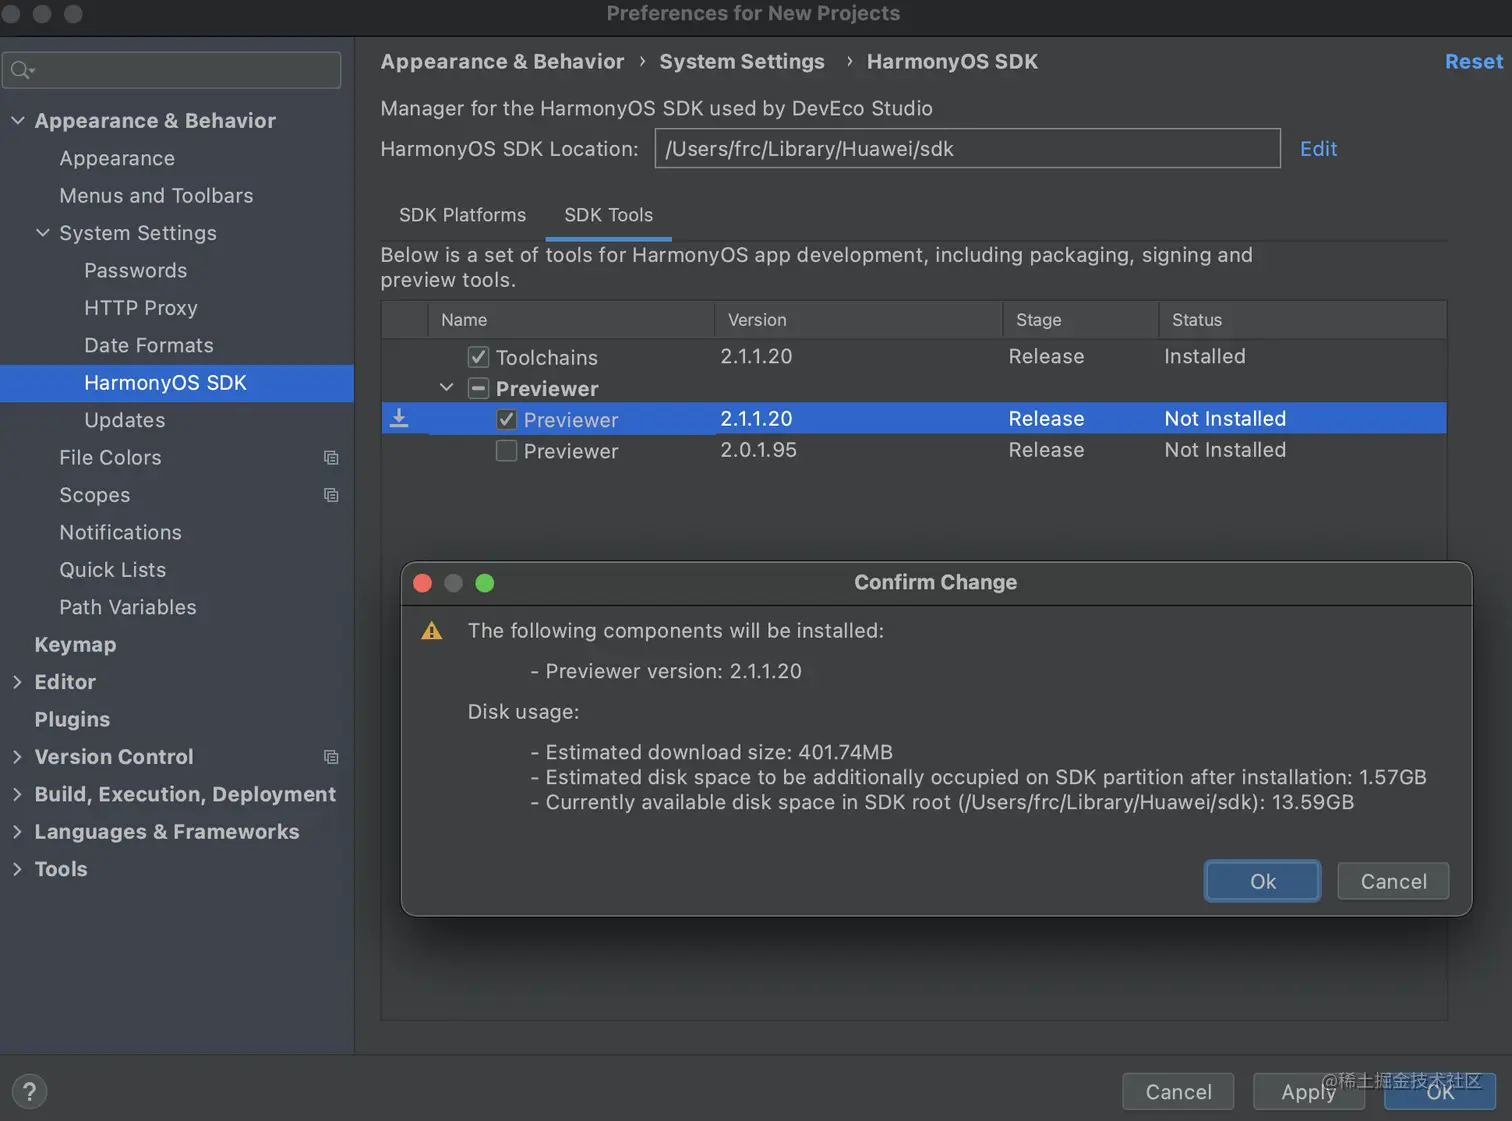Click the Status column header
The width and height of the screenshot is (1512, 1121).
[1303, 320]
